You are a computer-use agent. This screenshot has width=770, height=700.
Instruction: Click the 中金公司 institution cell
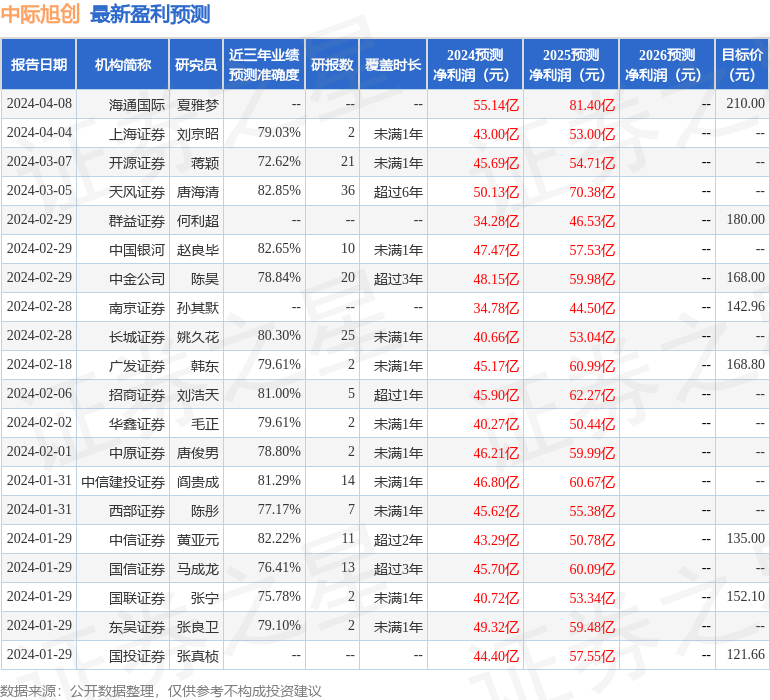pos(137,278)
